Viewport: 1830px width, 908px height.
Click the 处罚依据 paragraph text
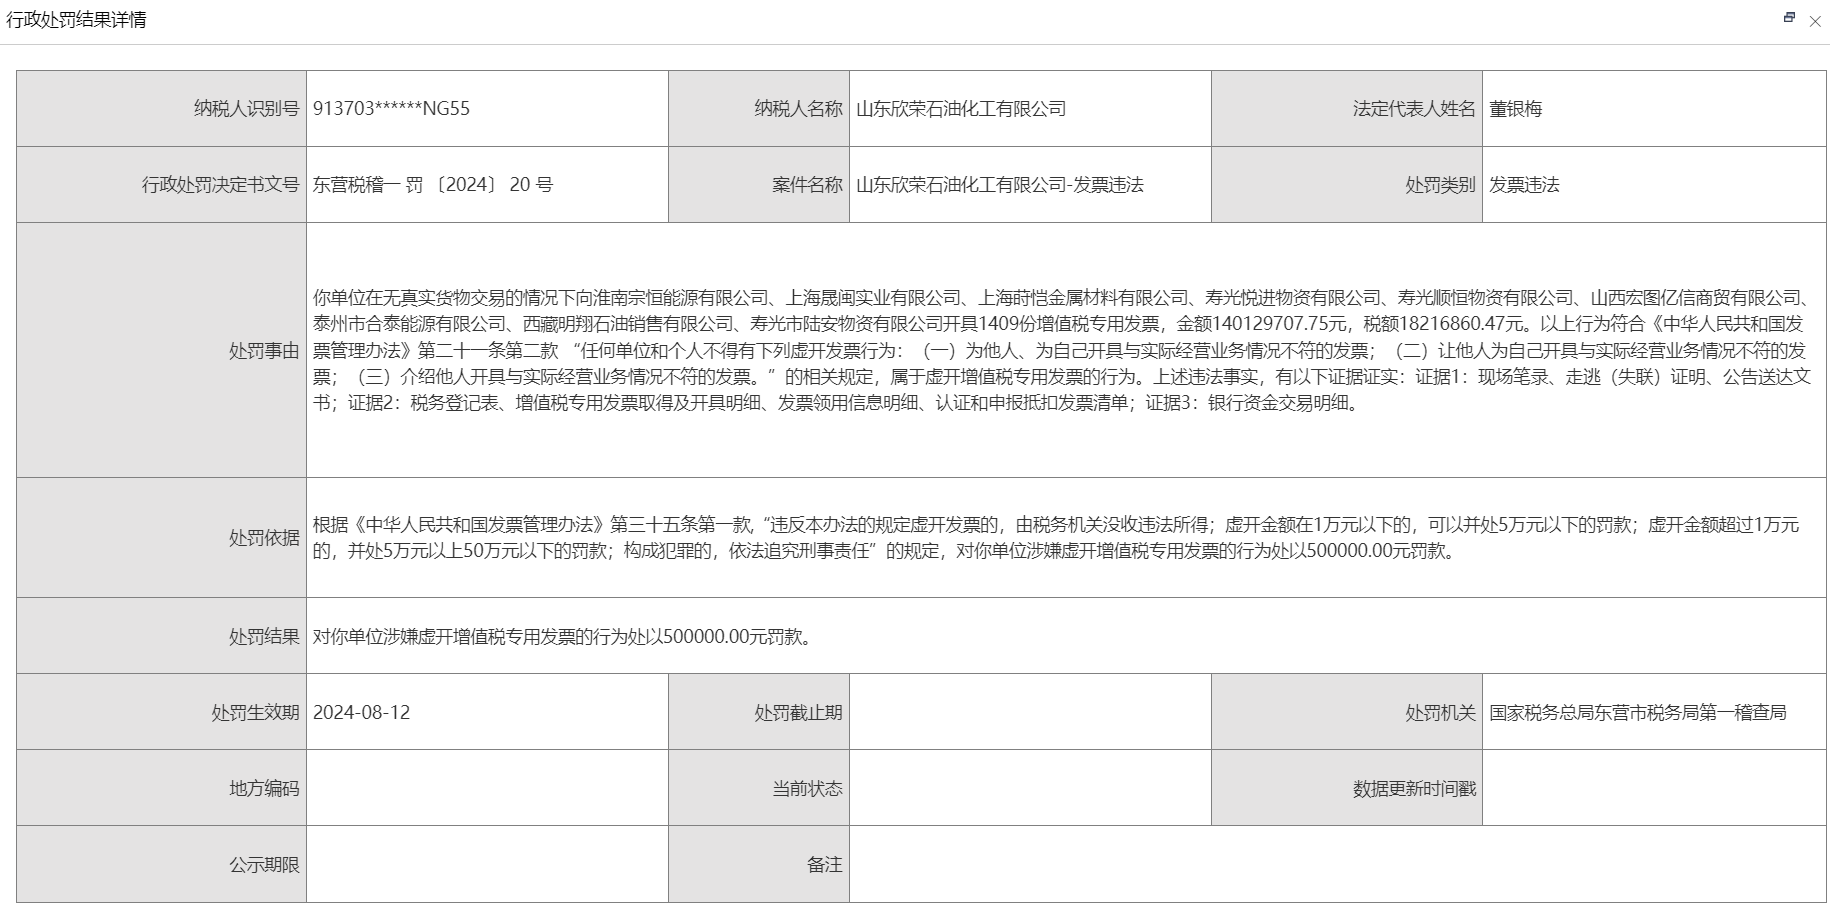(x=1060, y=537)
